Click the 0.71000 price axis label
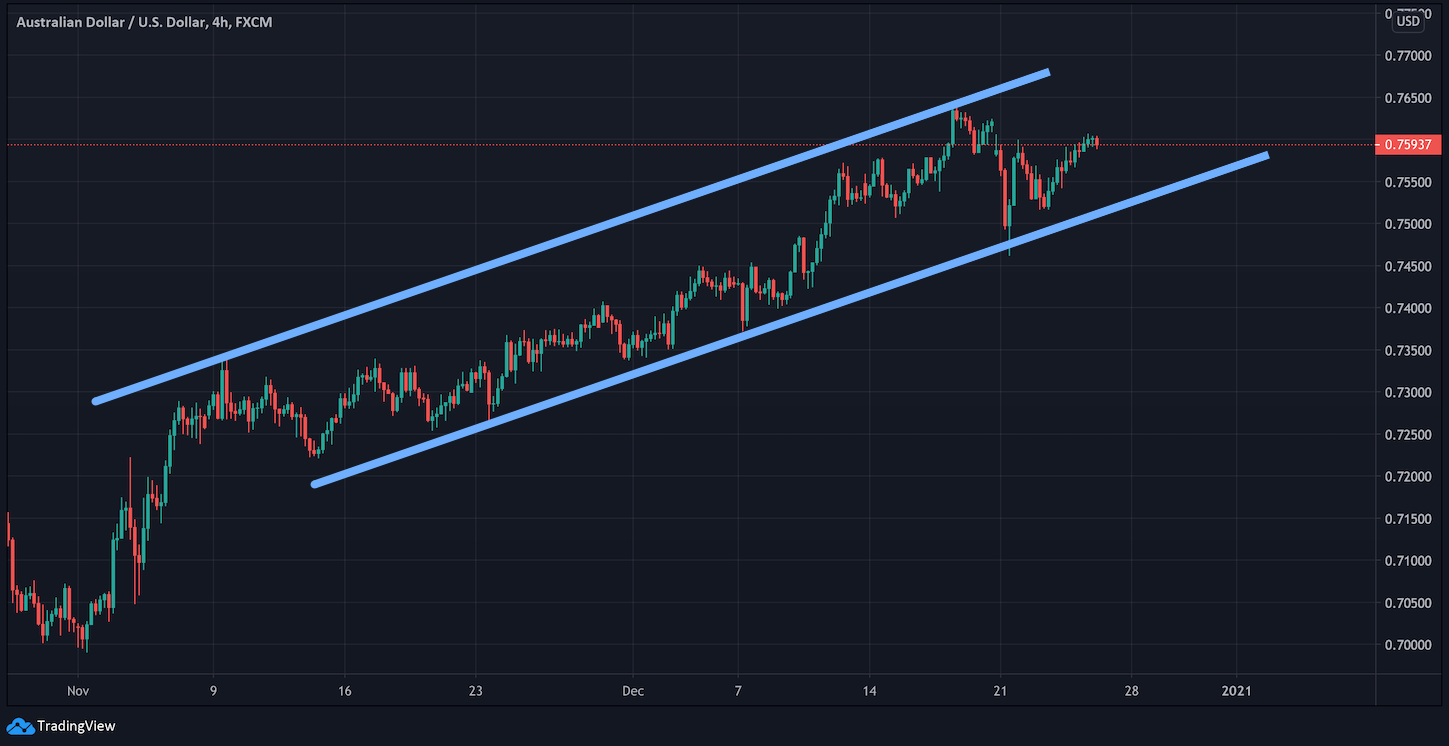The height and width of the screenshot is (746, 1449). [x=1408, y=560]
